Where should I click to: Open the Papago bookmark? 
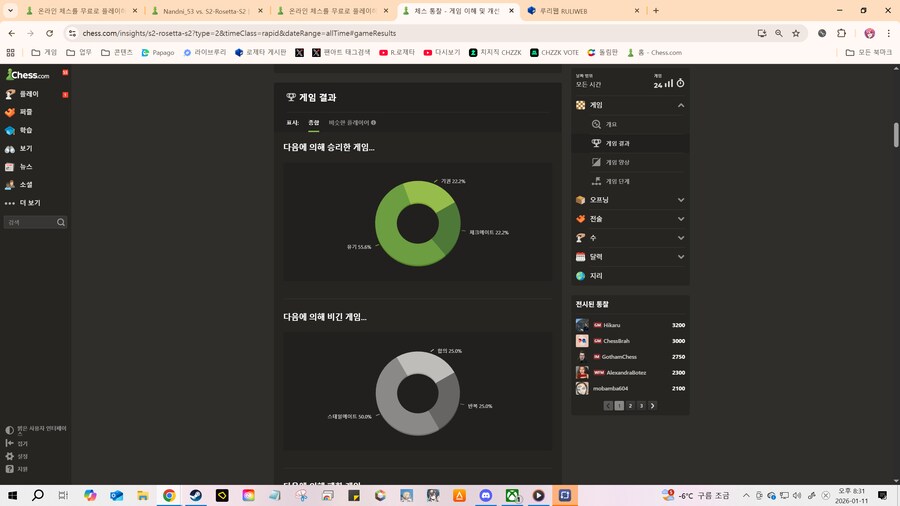point(158,53)
